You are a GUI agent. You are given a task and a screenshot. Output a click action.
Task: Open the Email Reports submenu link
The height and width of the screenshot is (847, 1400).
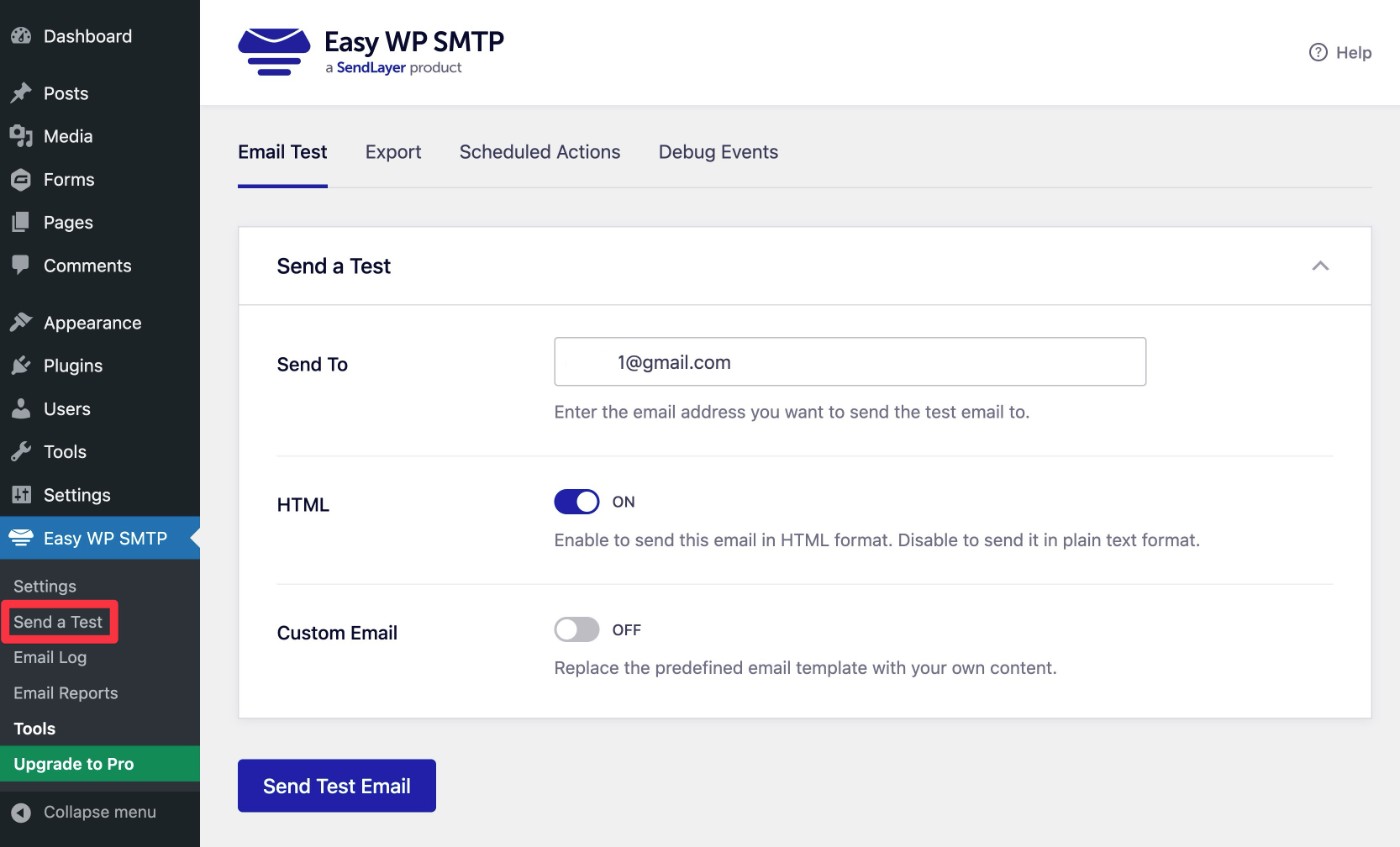pos(66,693)
